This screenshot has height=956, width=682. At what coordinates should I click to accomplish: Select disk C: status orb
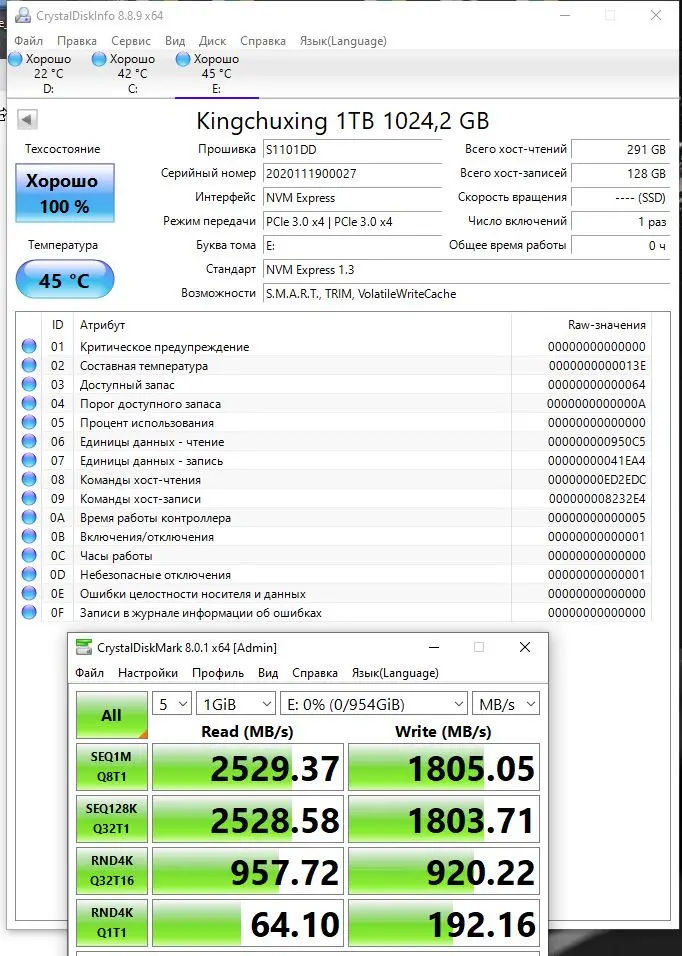tap(99, 59)
